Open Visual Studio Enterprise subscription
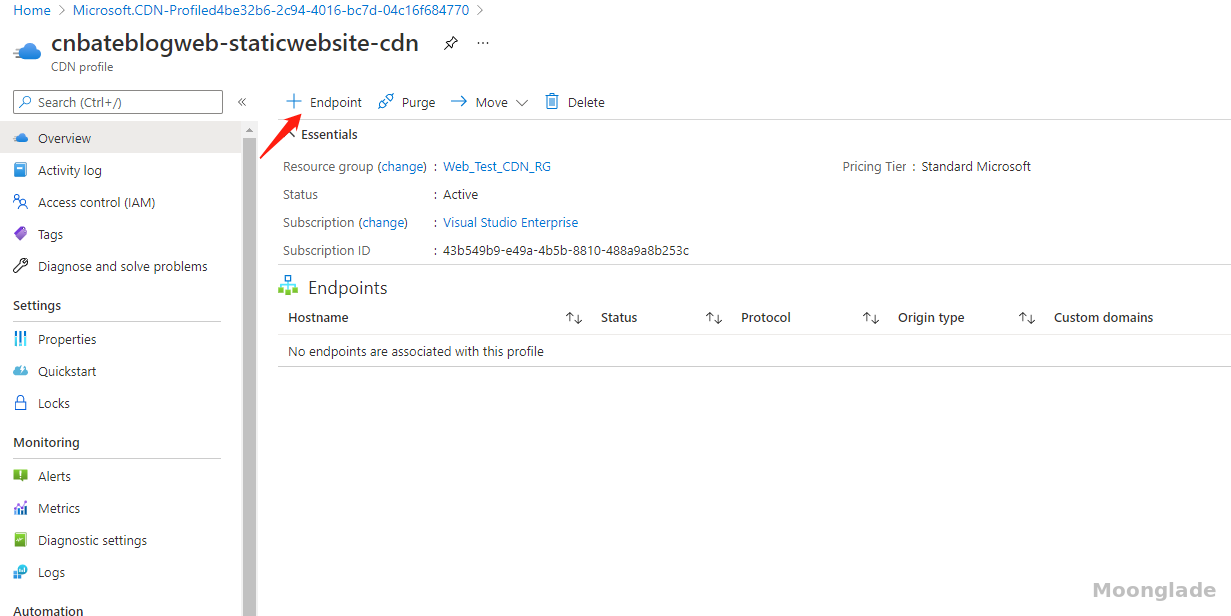 [x=511, y=223]
